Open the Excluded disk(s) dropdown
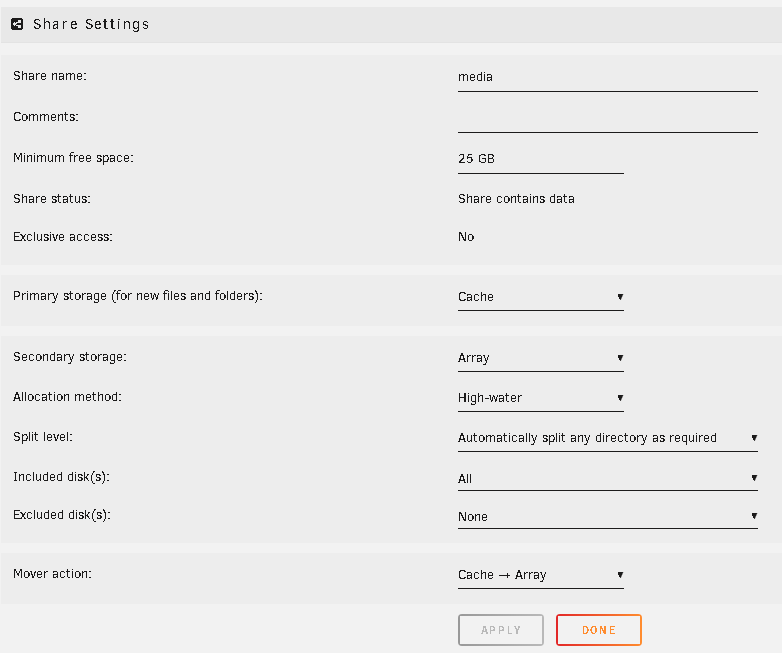 (607, 516)
